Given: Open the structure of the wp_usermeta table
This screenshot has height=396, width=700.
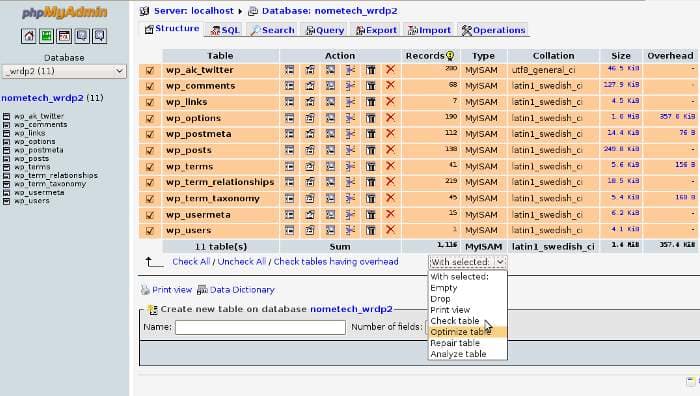Looking at the screenshot, I should pos(310,215).
